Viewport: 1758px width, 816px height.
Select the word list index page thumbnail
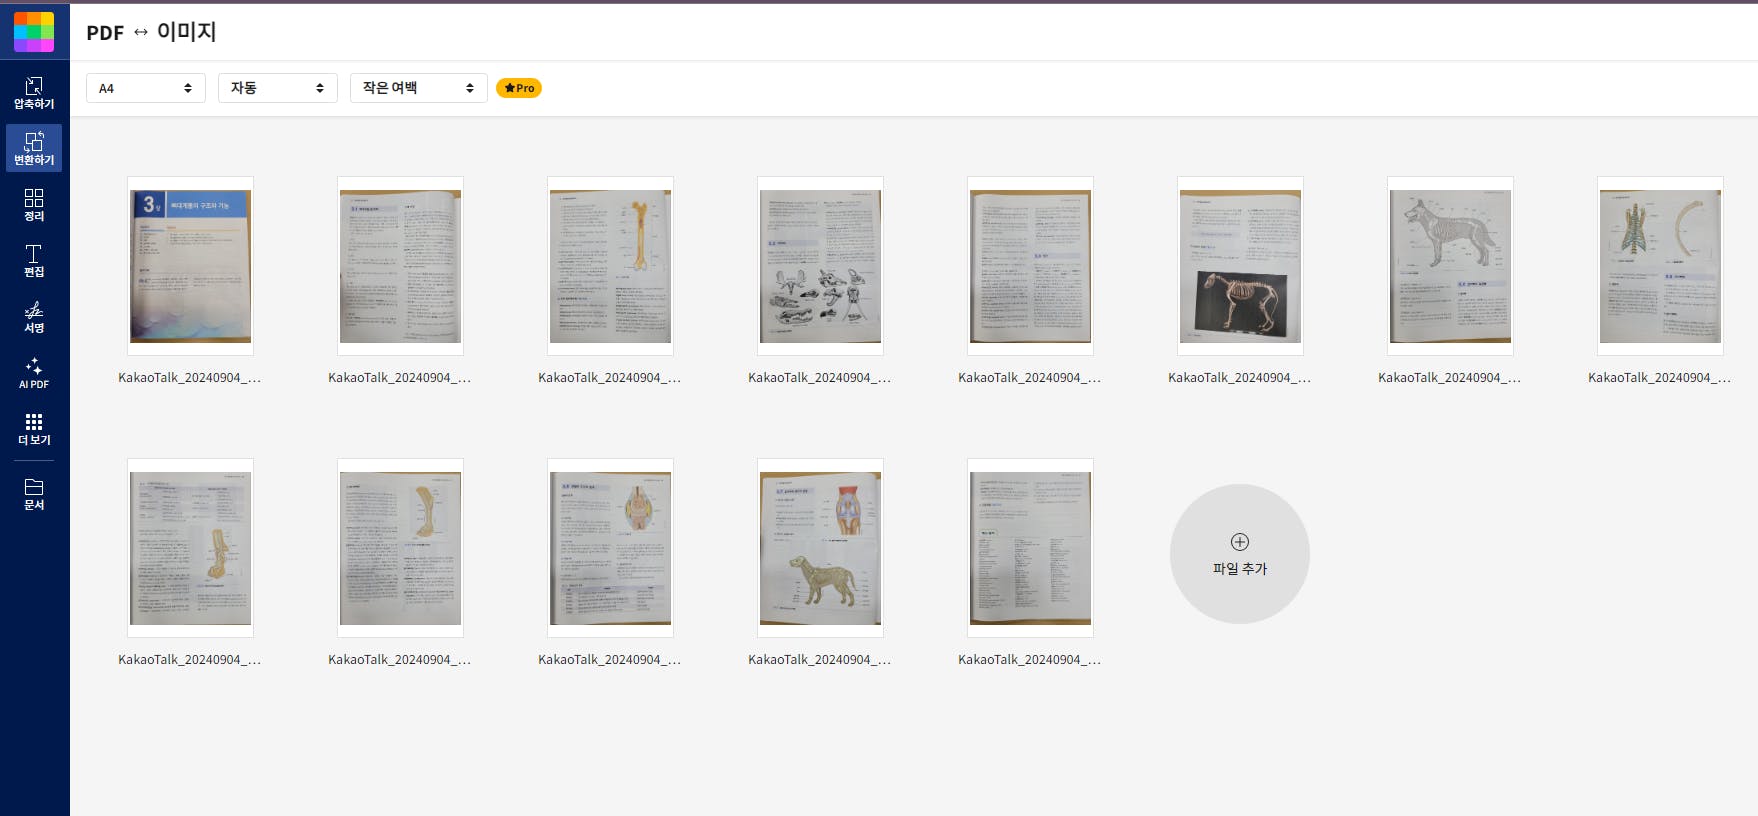[1030, 548]
